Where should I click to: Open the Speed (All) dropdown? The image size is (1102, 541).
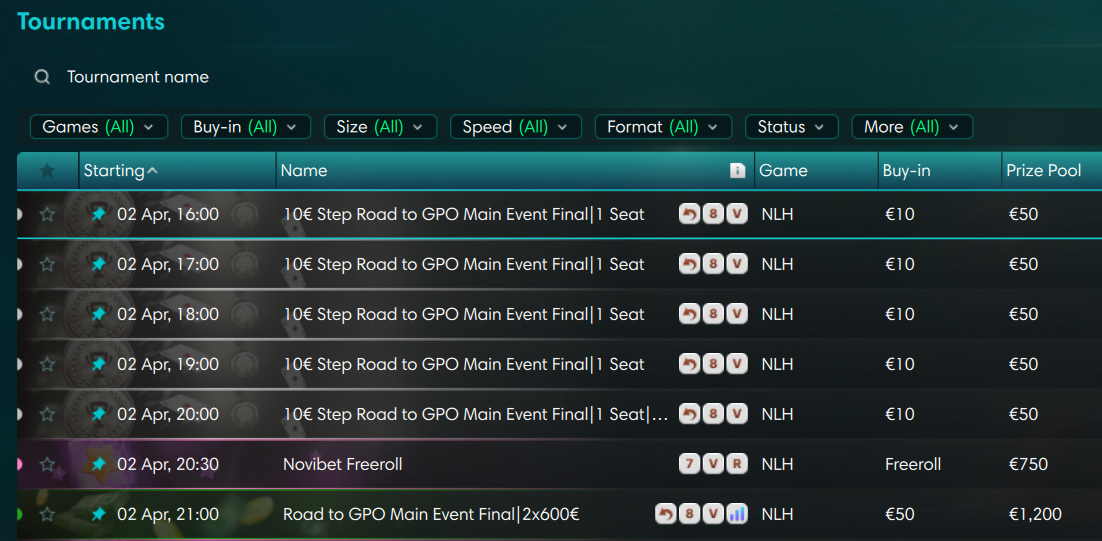515,127
